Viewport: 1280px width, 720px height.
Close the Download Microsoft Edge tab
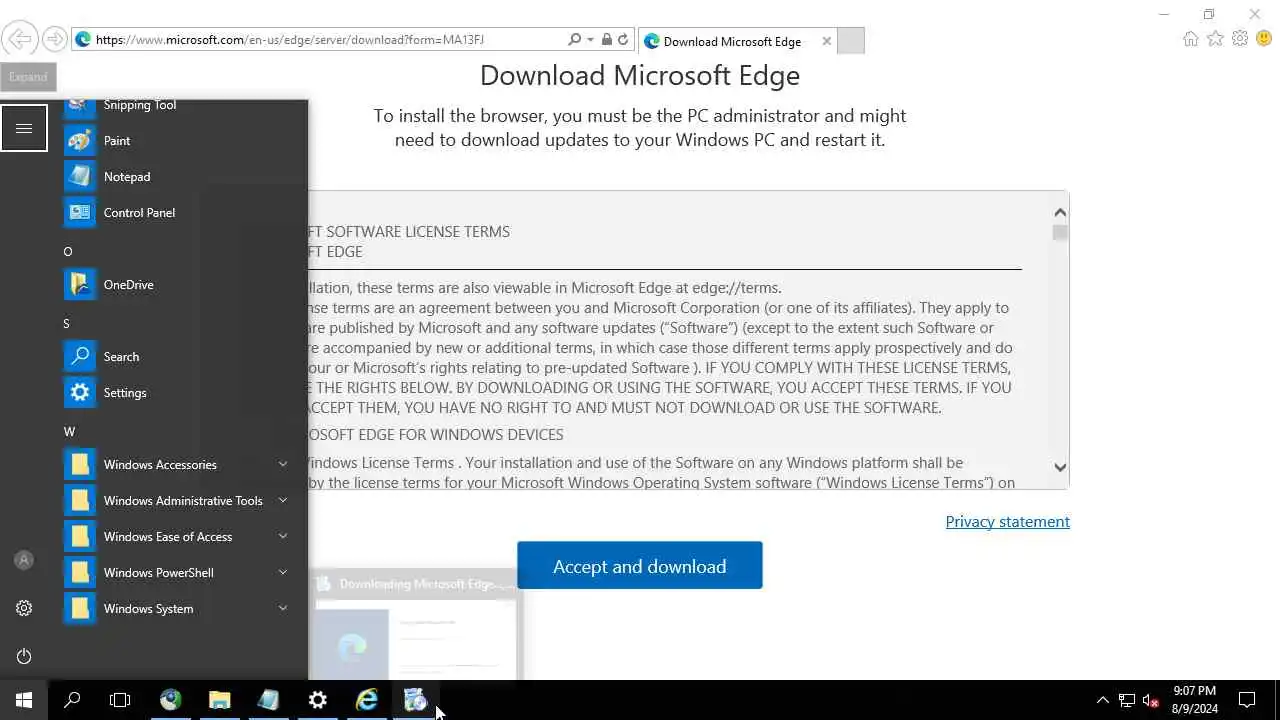[826, 41]
